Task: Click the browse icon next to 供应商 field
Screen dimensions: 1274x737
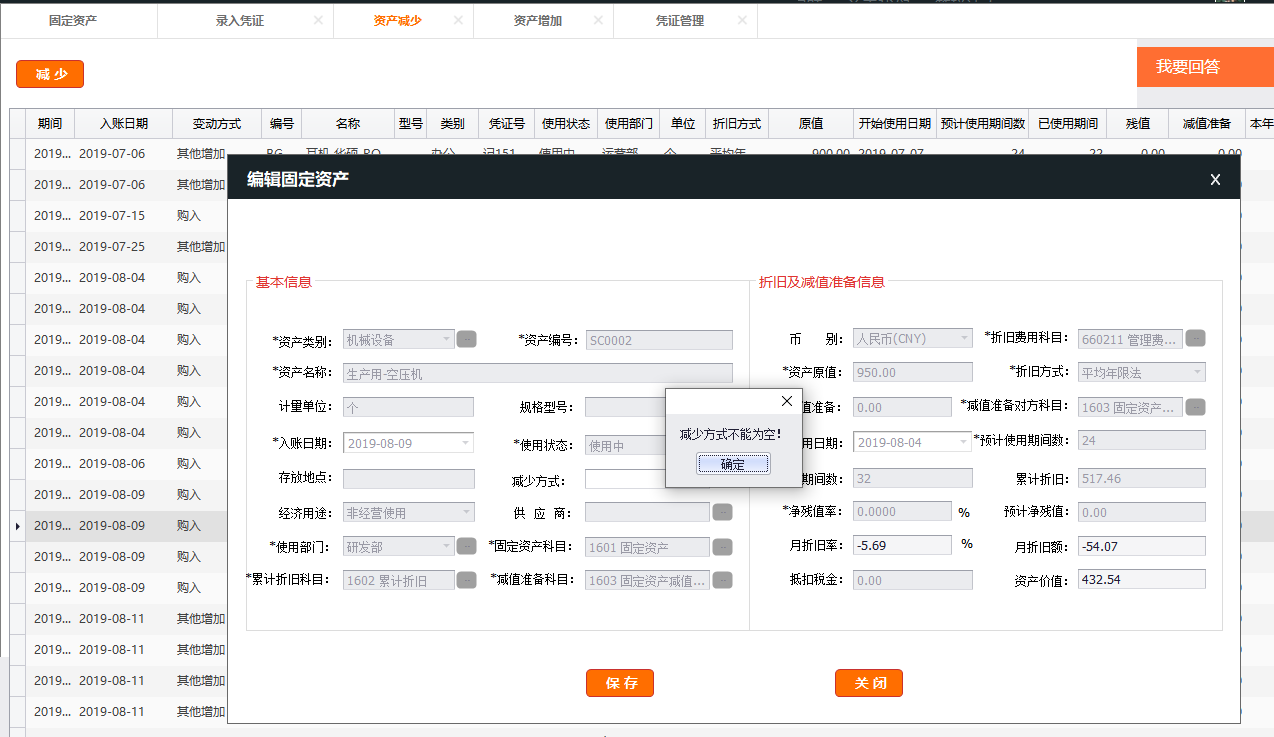Action: pos(722,512)
